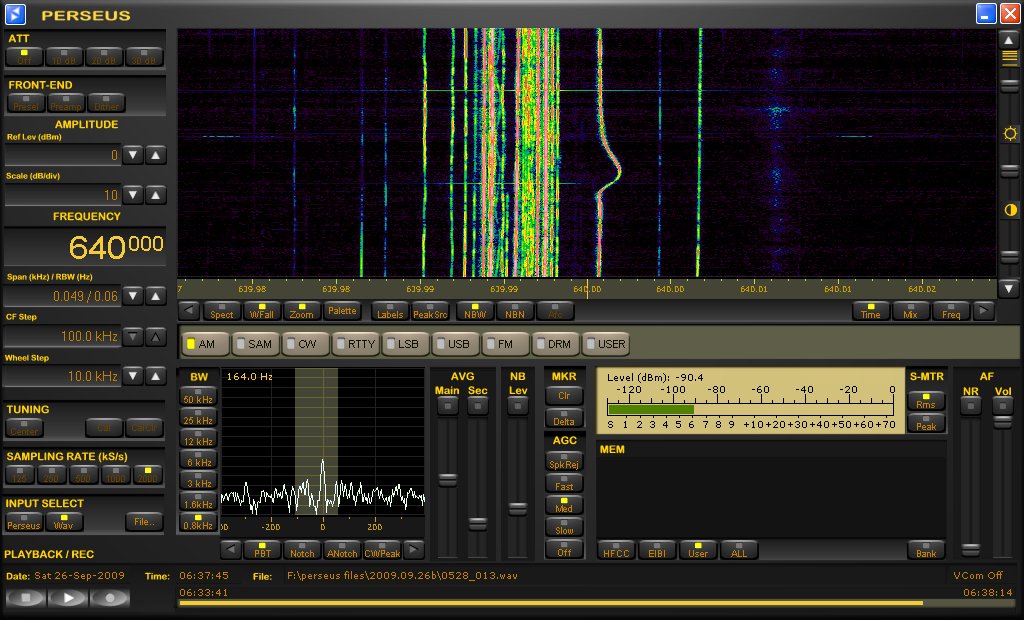Screen dimensions: 1024x620
Task: Click the Palette button
Action: (x=342, y=311)
